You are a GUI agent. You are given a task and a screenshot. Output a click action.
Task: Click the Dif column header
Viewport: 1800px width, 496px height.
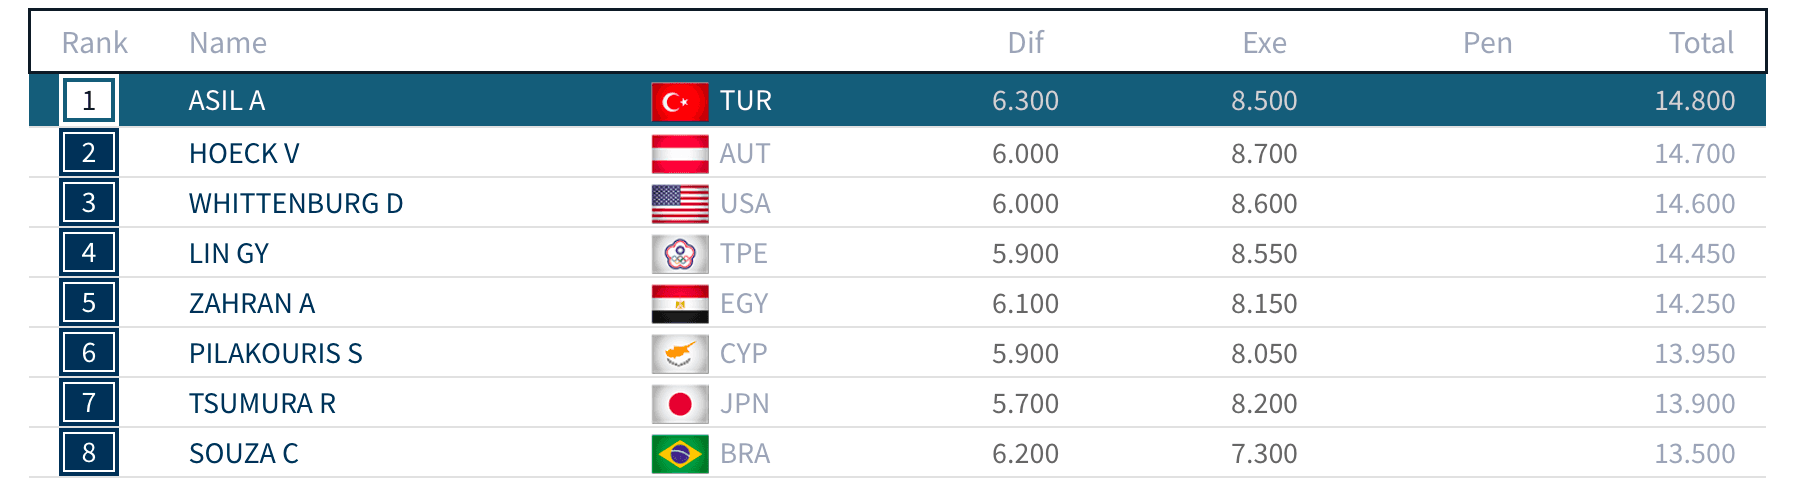coord(1025,43)
